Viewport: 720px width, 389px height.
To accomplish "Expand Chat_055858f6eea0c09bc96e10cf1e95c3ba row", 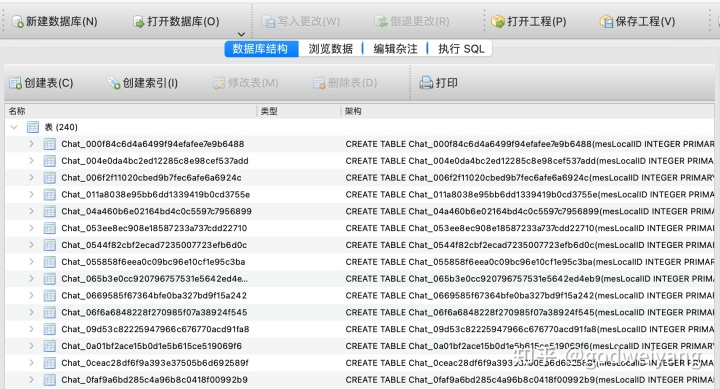I will pyautogui.click(x=31, y=262).
